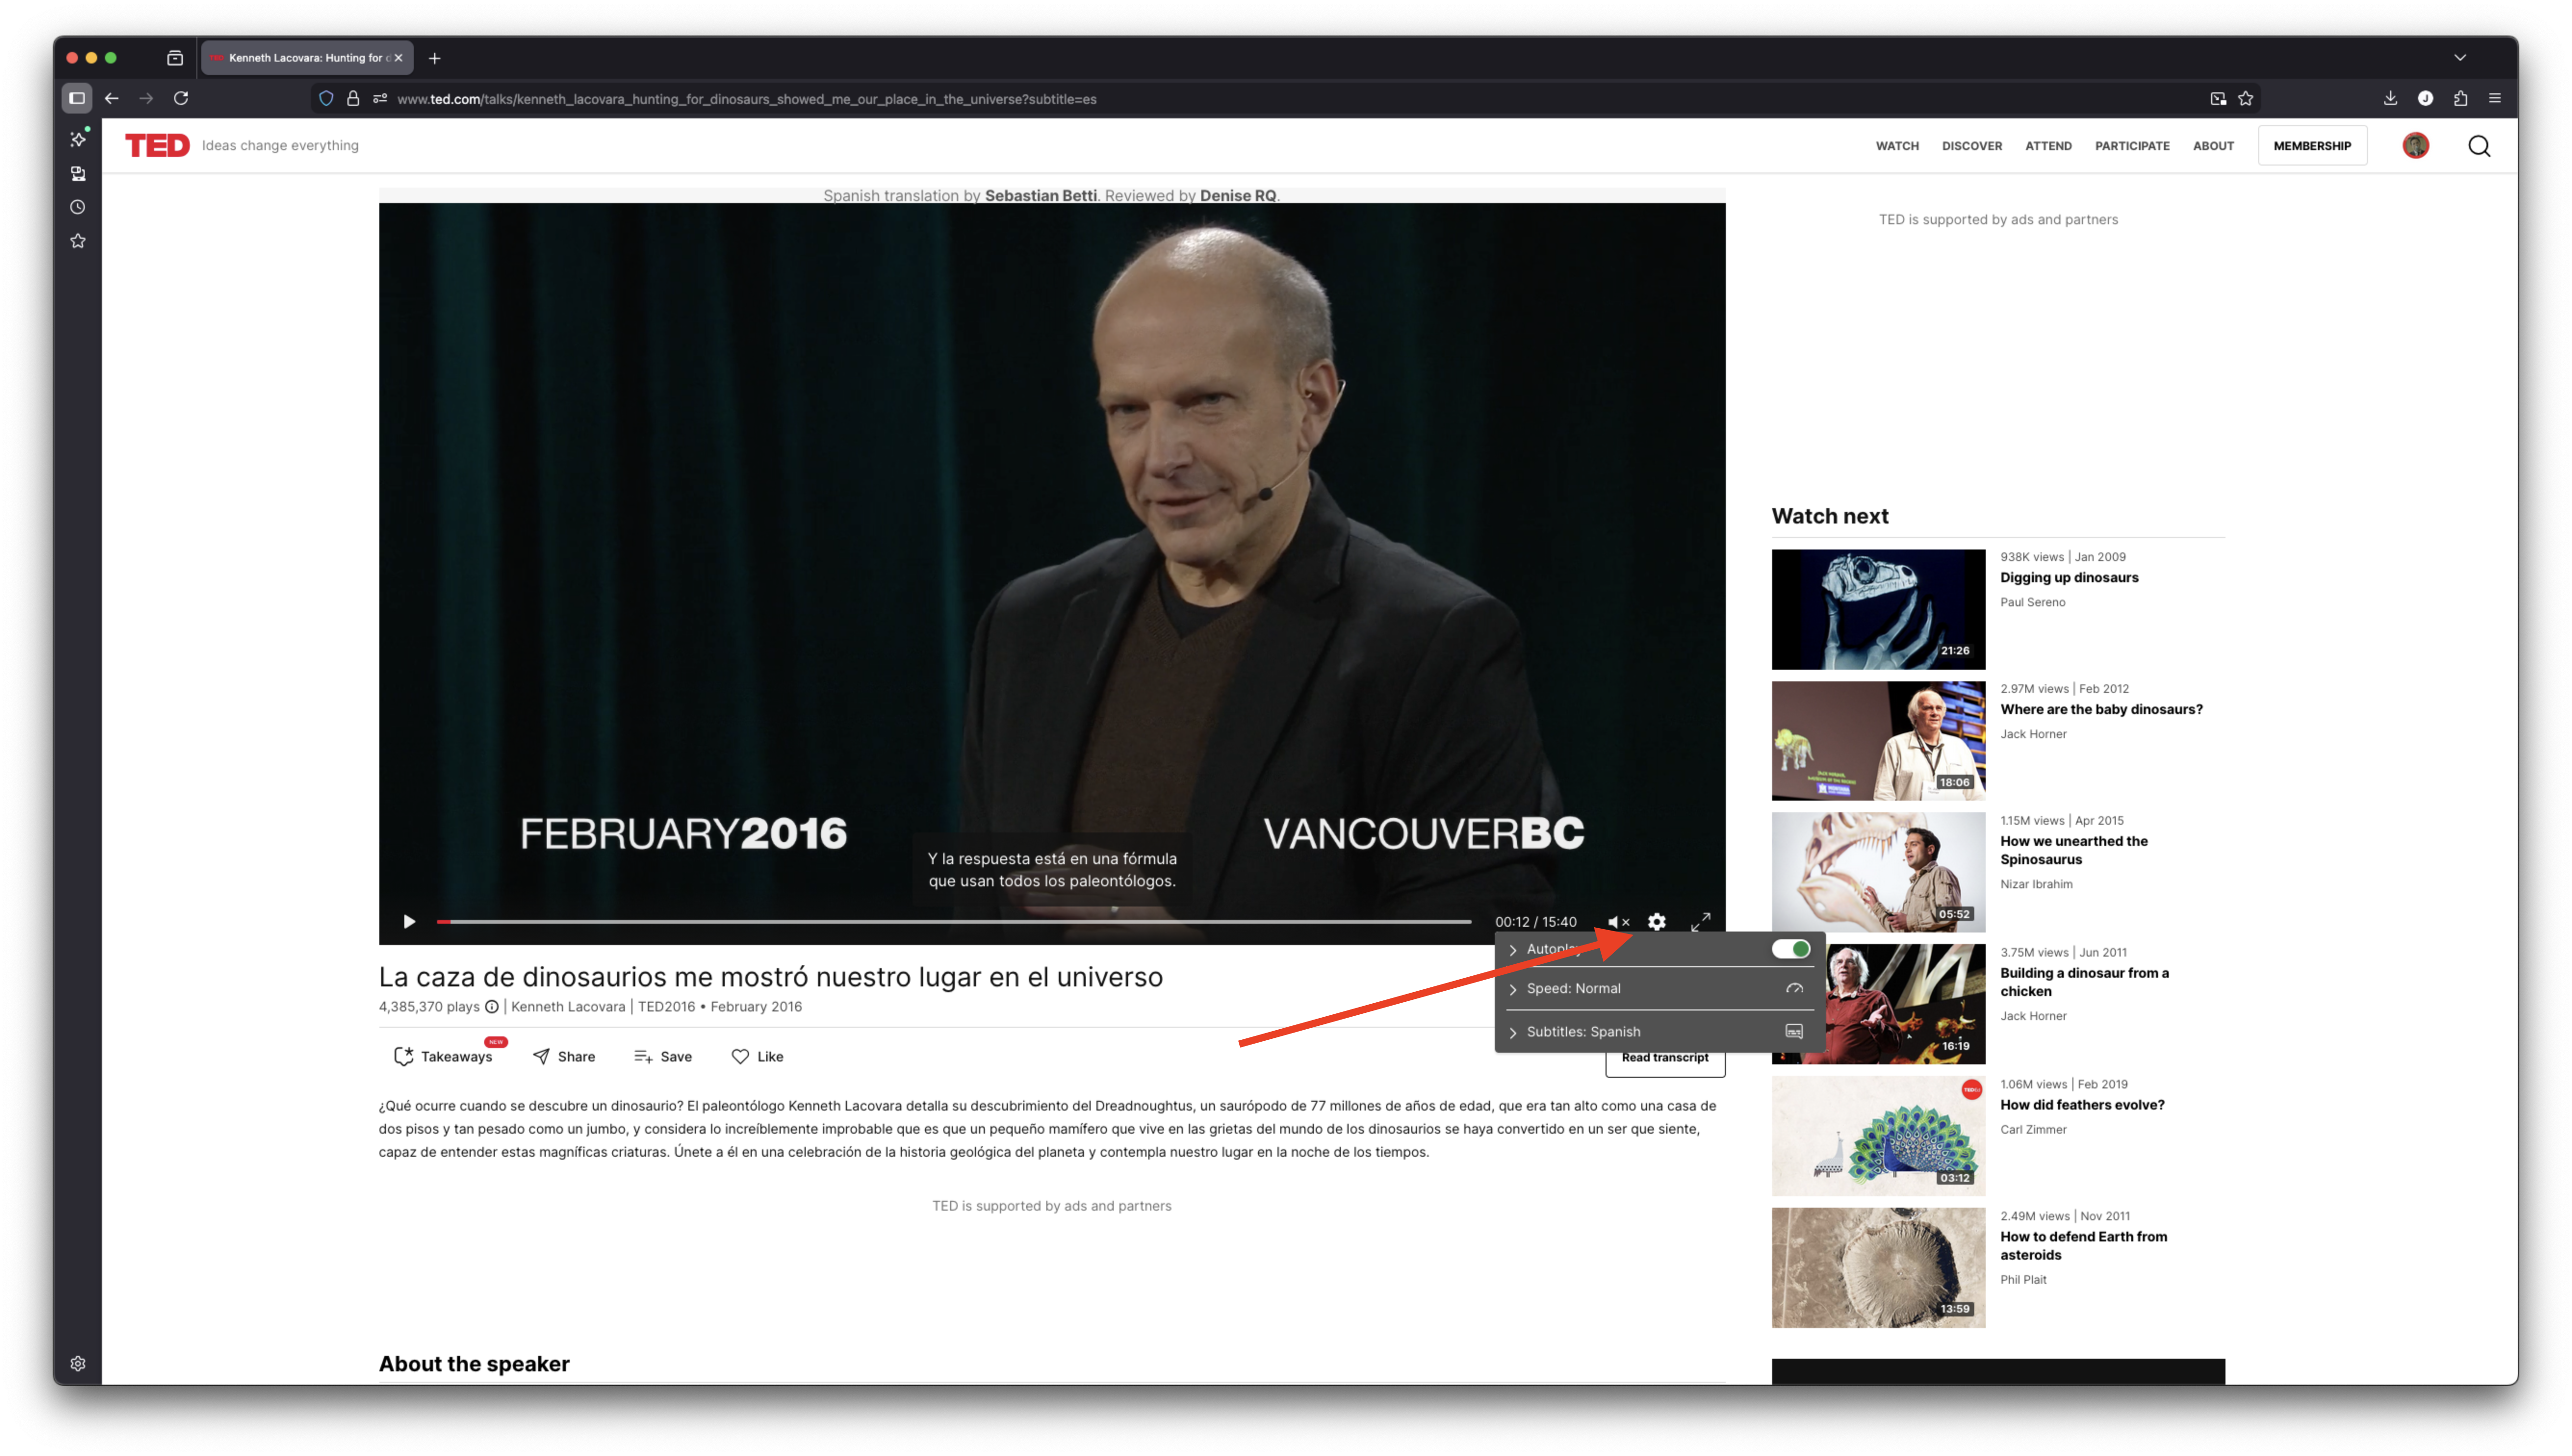This screenshot has height=1456, width=2572.
Task: Click the search magnifier icon
Action: [x=2479, y=146]
